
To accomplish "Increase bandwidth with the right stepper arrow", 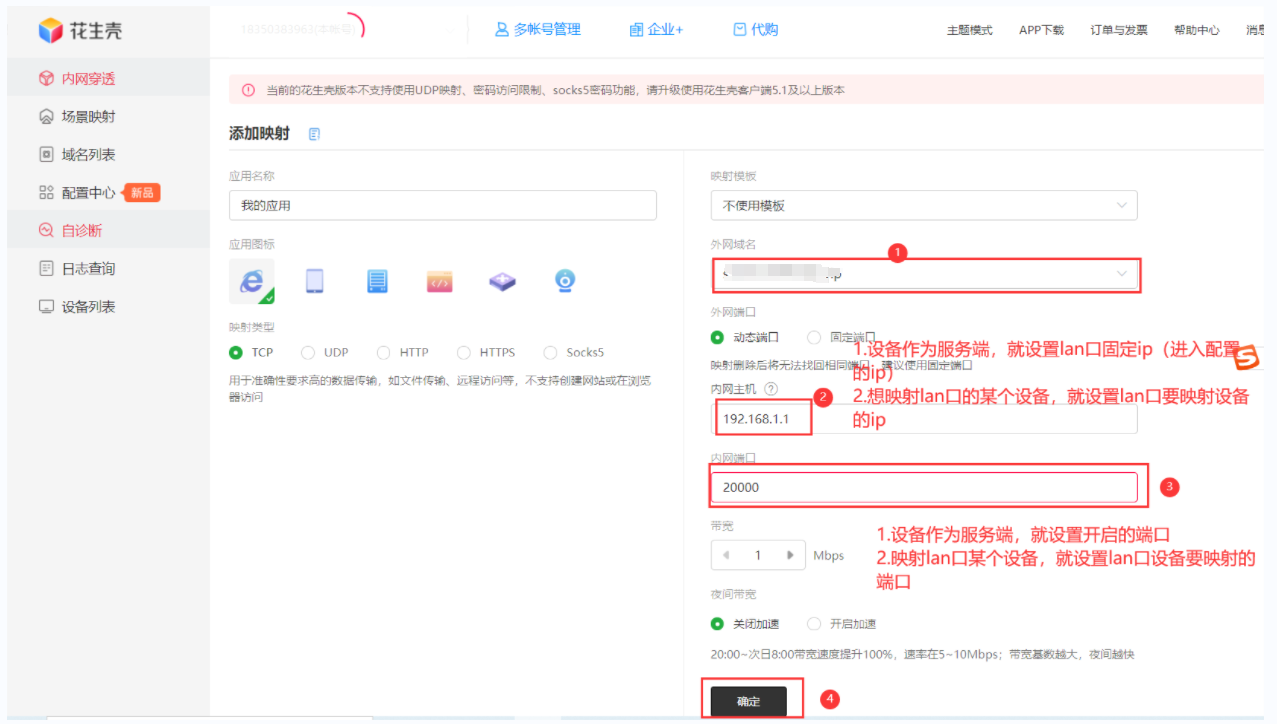I will [x=791, y=554].
